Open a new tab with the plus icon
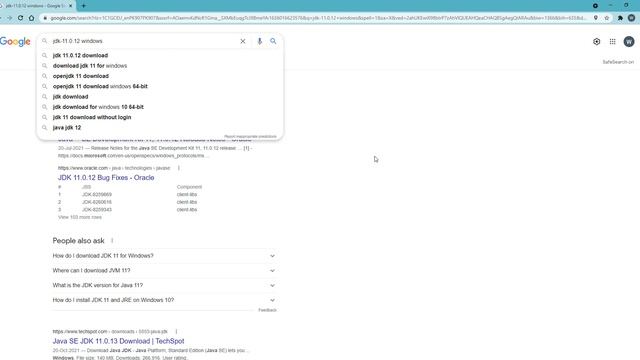640x360 pixels. coord(83,6)
